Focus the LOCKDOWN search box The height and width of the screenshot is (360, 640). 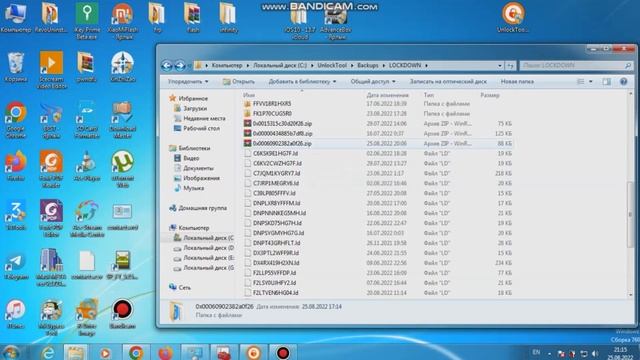click(x=576, y=65)
